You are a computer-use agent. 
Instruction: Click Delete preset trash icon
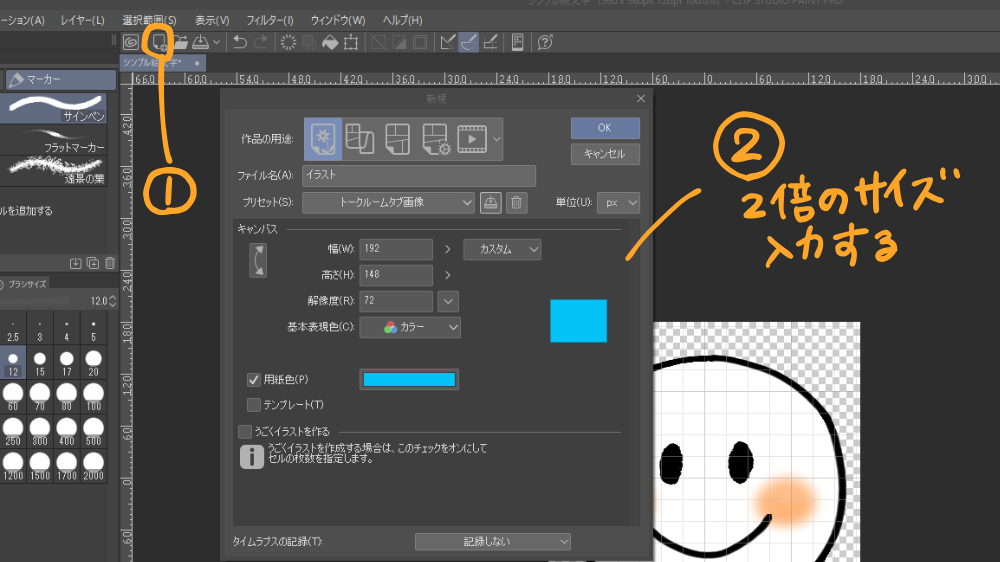(x=517, y=203)
